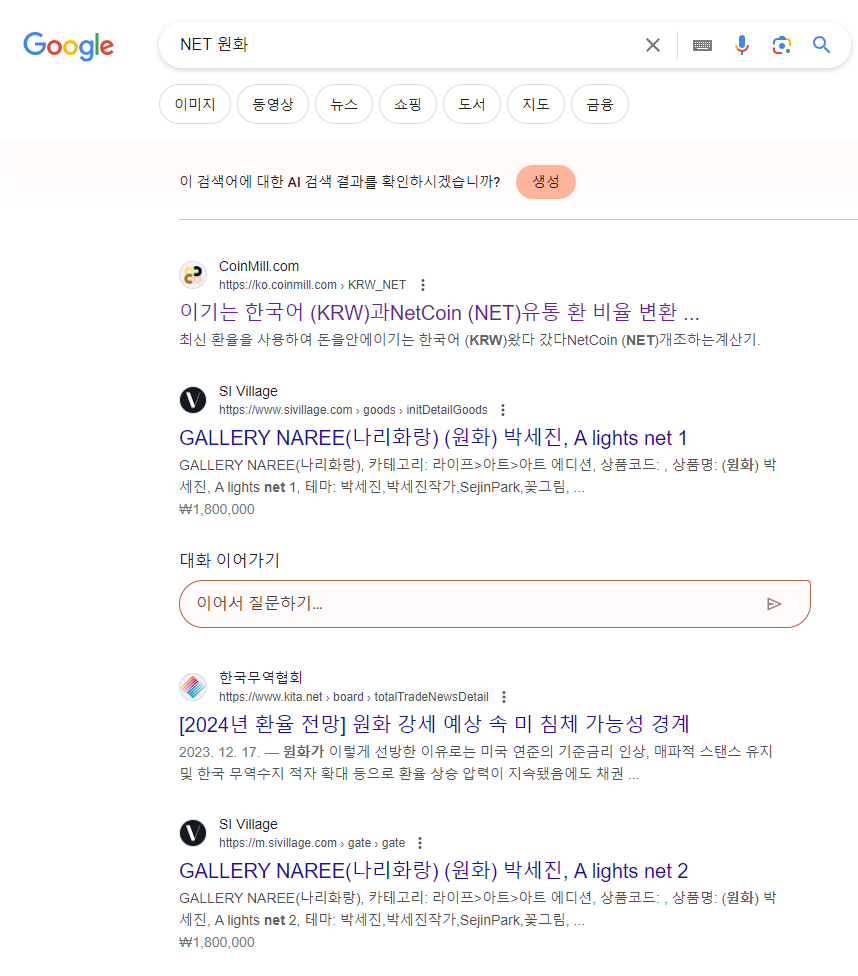The image size is (858, 976).
Task: Start voice search with the microphone icon
Action: point(741,45)
